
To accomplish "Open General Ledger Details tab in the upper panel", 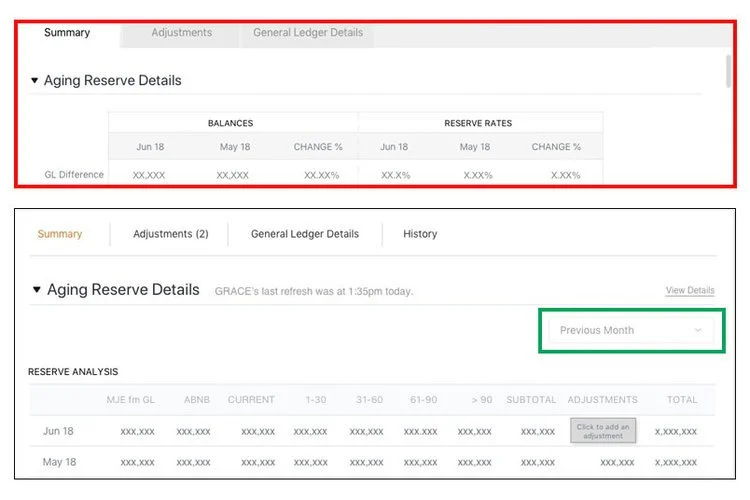I will [x=308, y=33].
